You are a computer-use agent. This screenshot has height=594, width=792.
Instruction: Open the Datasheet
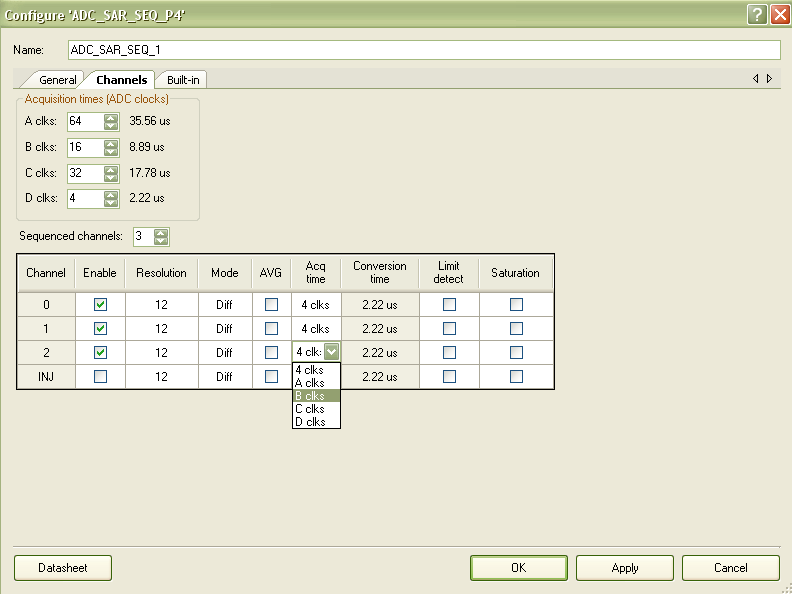63,568
